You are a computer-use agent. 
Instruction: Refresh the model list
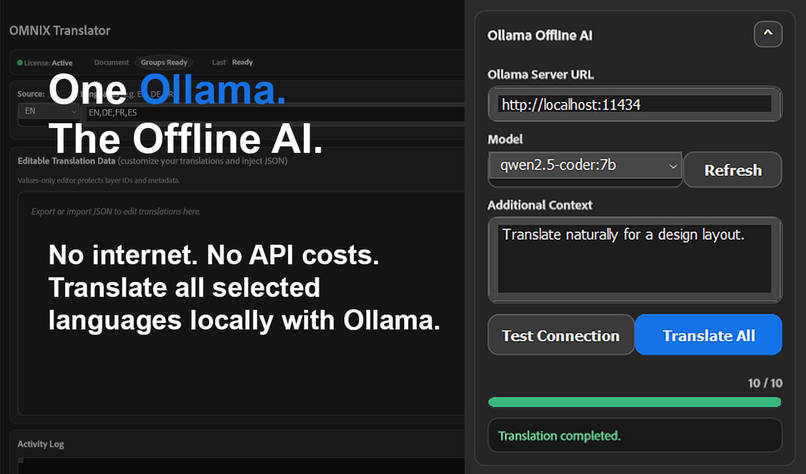point(733,170)
